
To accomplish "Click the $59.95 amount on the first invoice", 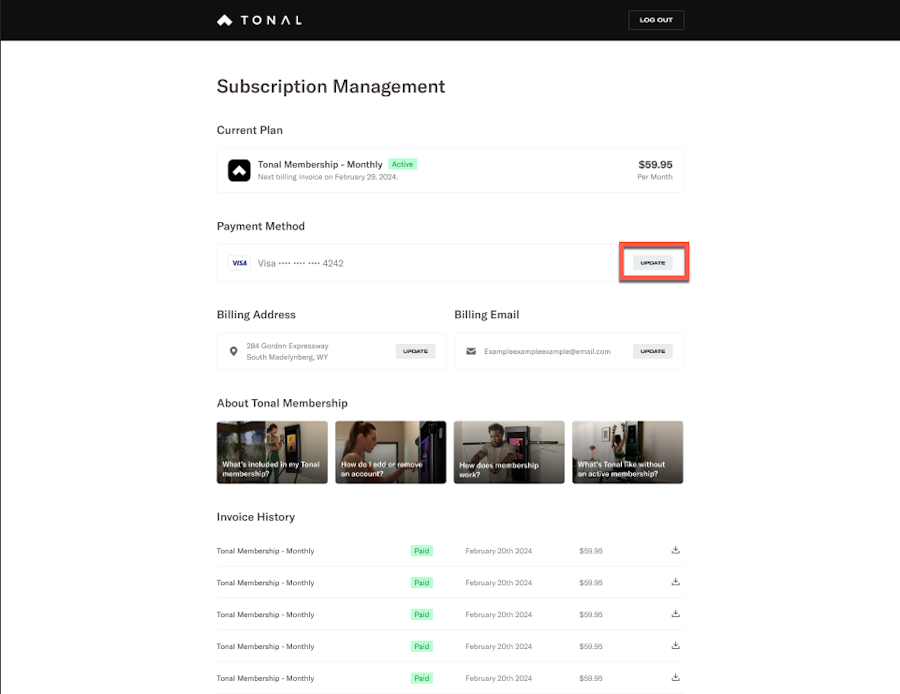I will coord(591,551).
